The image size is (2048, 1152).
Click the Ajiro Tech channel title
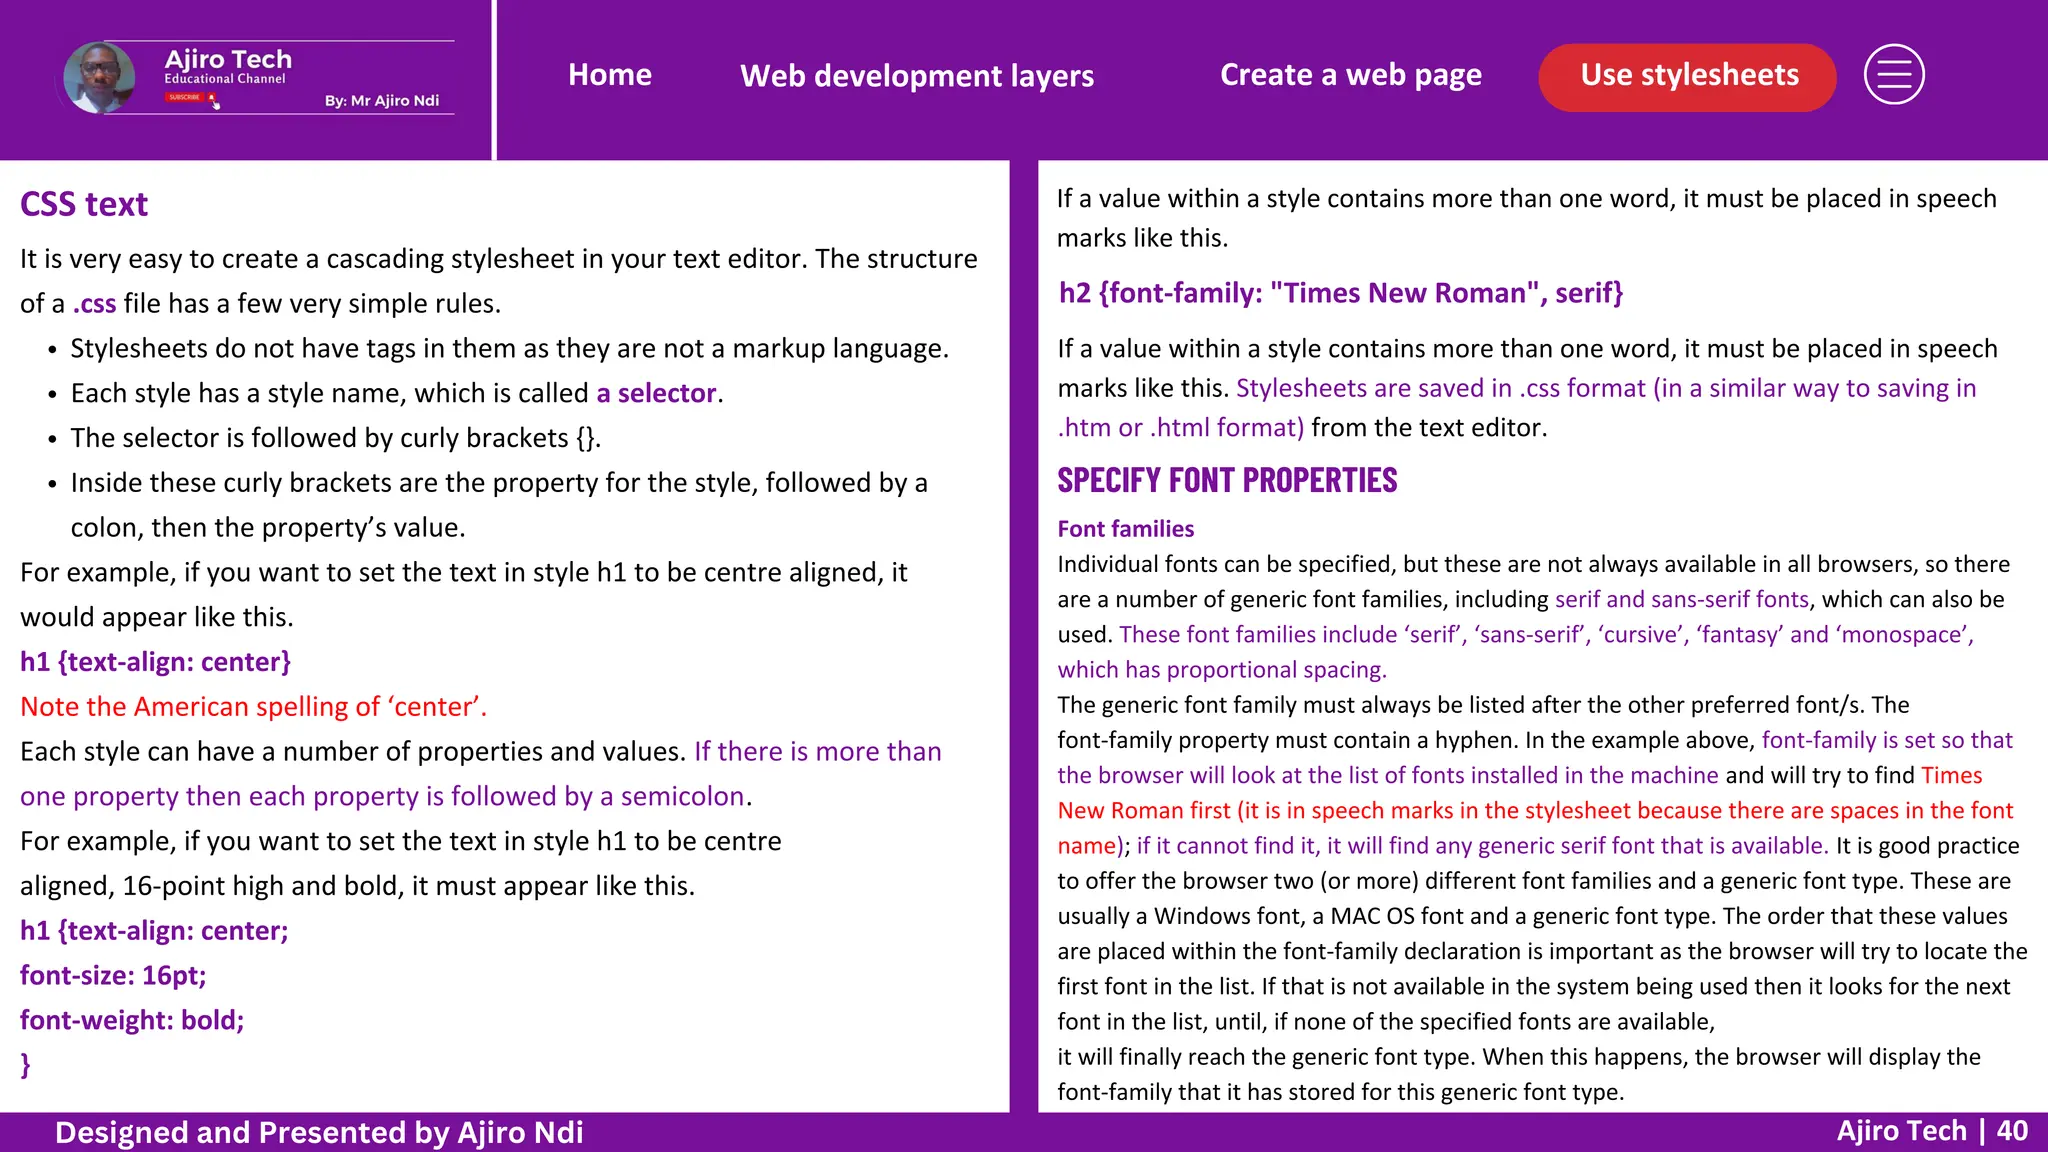point(228,59)
